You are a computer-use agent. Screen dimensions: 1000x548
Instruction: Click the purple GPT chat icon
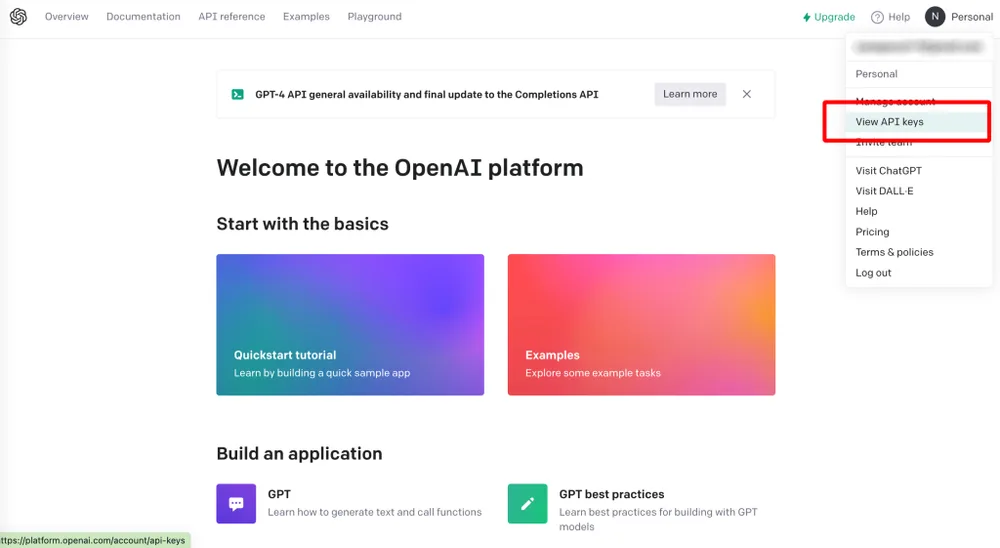(x=236, y=504)
